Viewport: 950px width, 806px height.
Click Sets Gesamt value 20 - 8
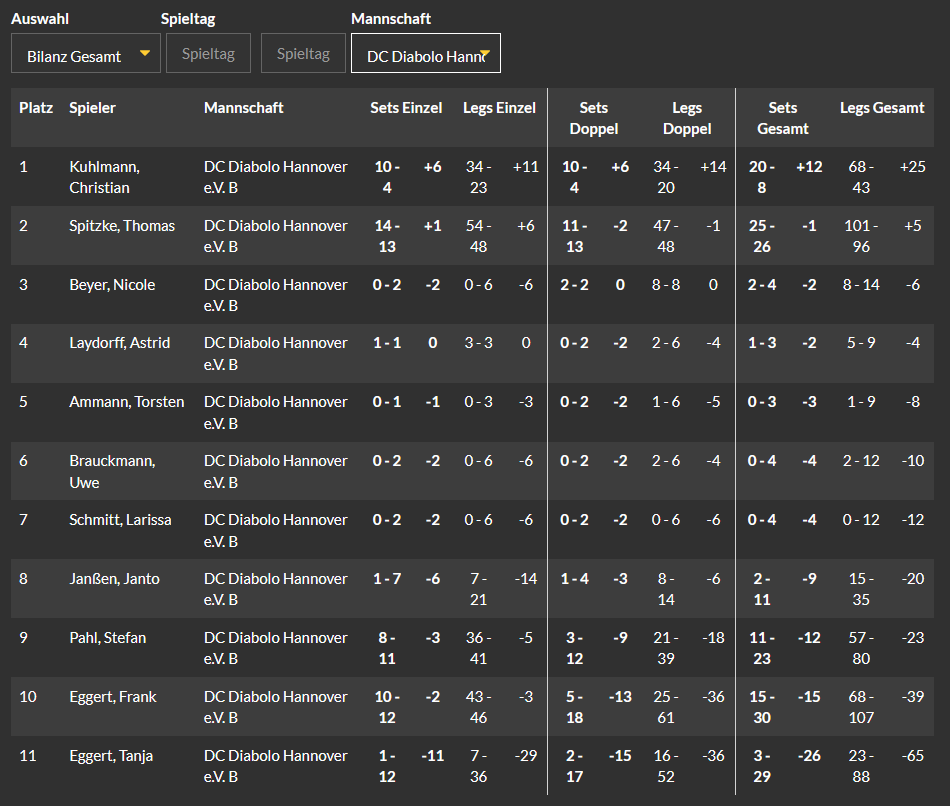(762, 177)
